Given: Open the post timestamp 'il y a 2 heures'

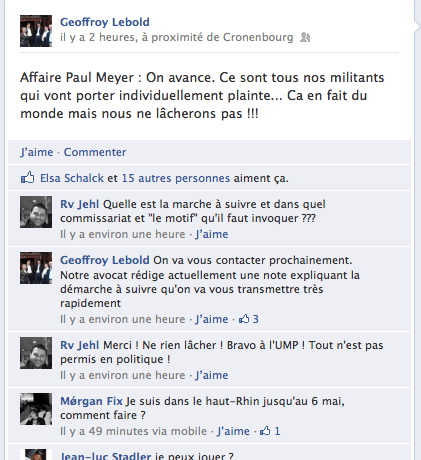Looking at the screenshot, I should point(98,37).
